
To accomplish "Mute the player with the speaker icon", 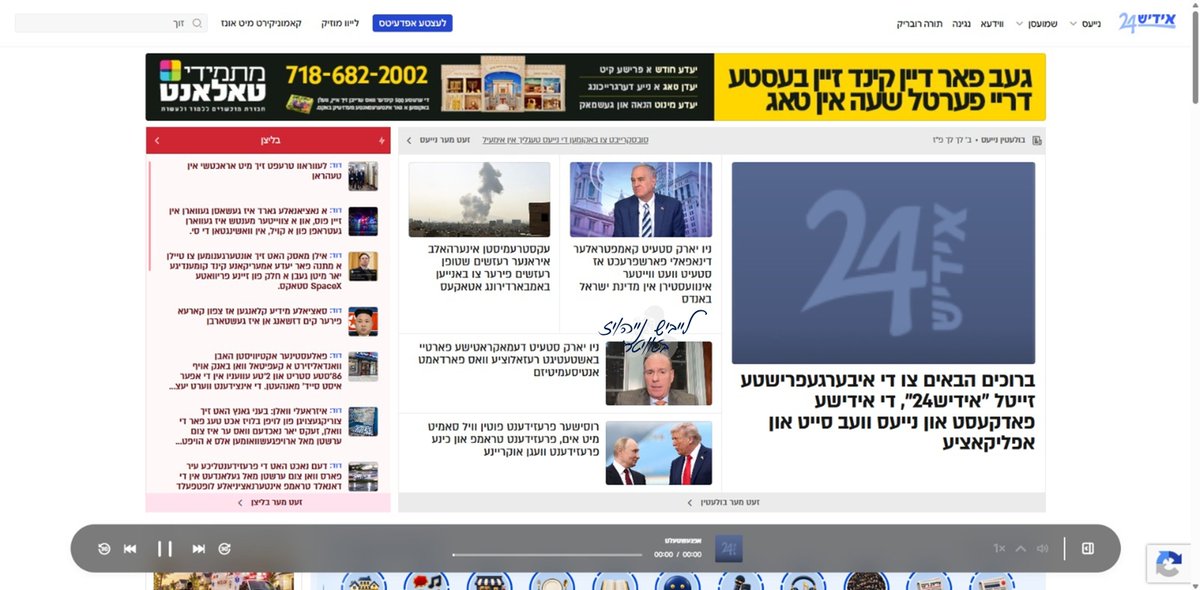I will (x=1043, y=549).
